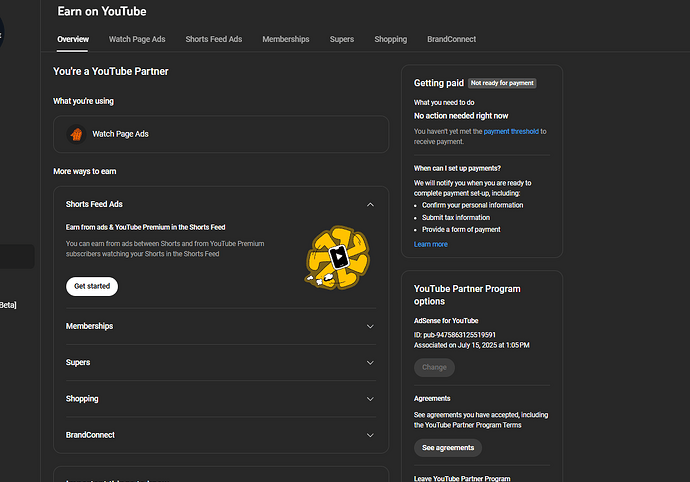The image size is (690, 482).
Task: Open the payment threshold link
Action: [x=511, y=131]
